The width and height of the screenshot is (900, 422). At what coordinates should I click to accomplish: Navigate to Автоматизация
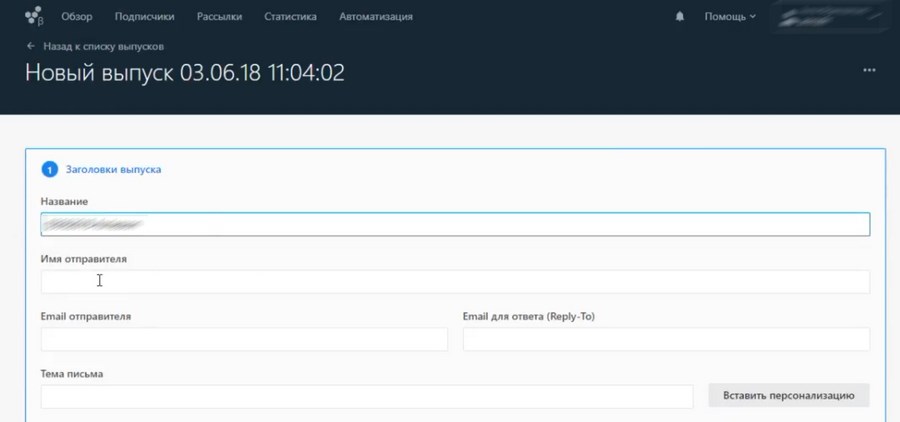[375, 17]
